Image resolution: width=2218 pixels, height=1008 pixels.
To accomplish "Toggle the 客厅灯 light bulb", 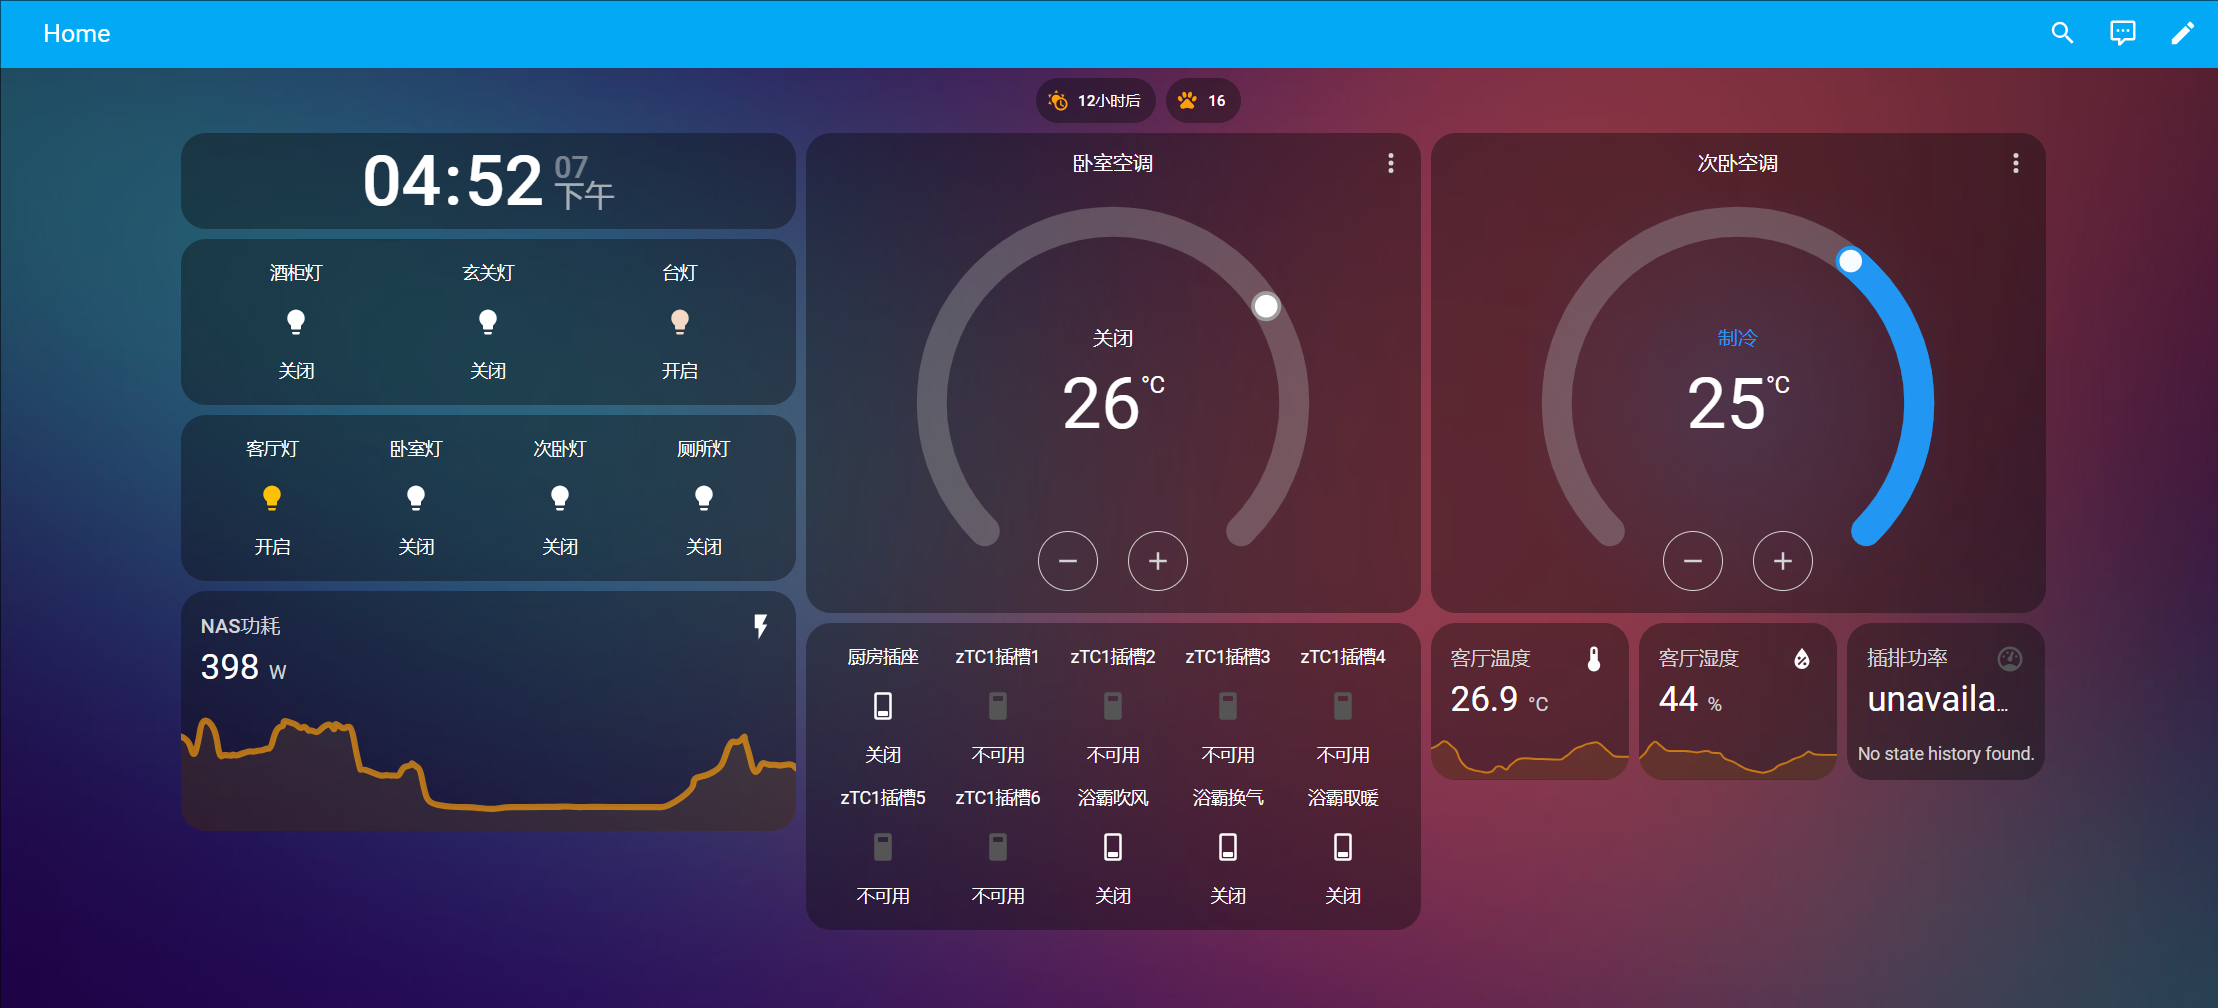I will click(x=272, y=497).
